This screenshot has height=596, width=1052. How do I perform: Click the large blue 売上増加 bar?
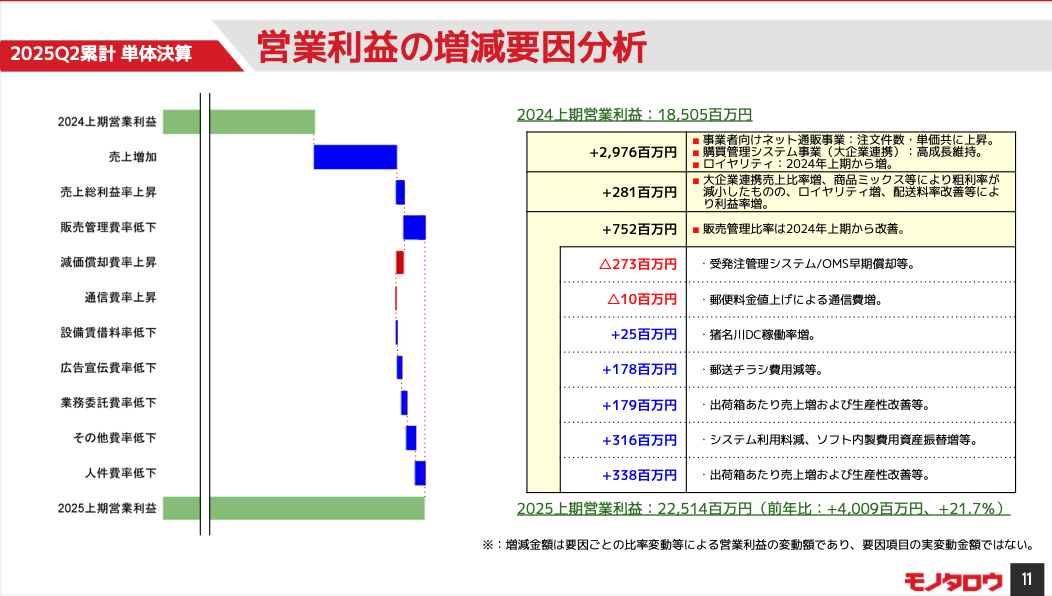(x=356, y=157)
